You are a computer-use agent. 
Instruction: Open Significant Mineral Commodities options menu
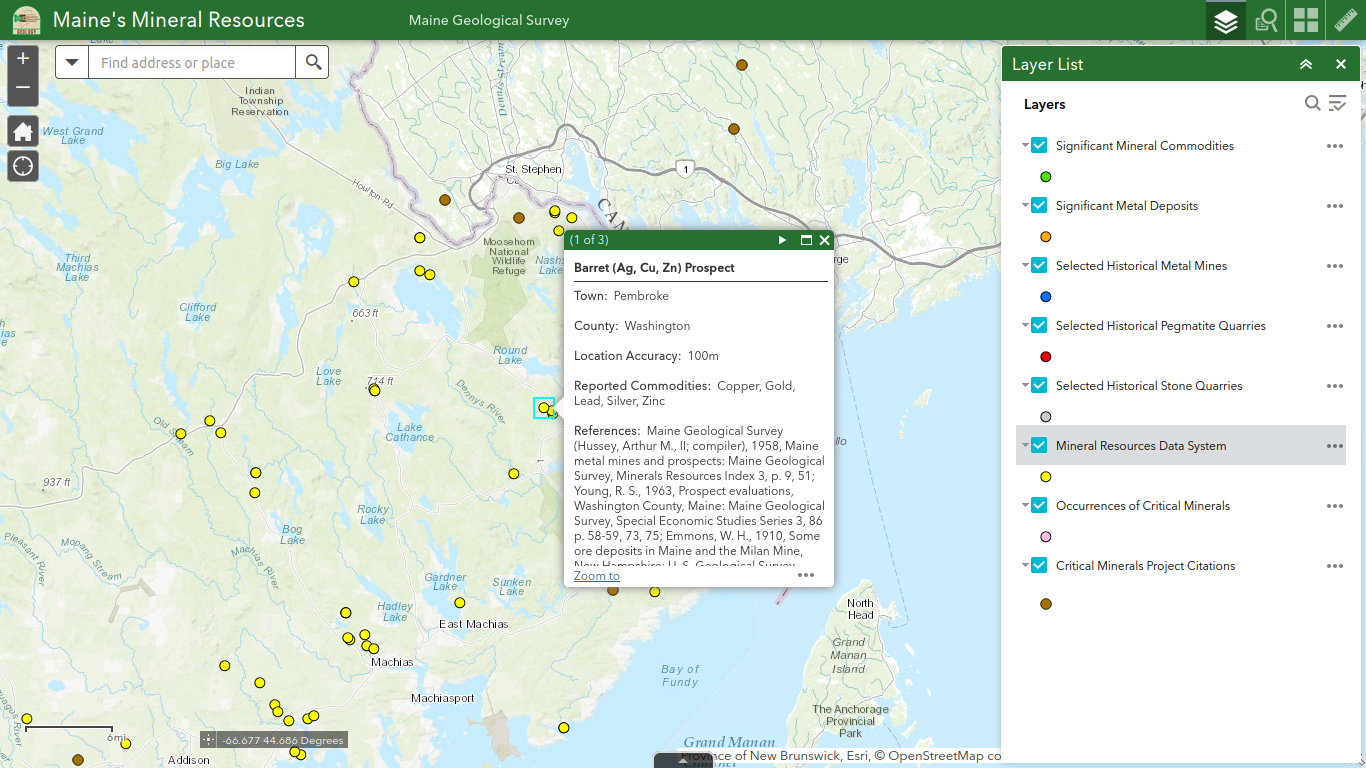(x=1335, y=146)
